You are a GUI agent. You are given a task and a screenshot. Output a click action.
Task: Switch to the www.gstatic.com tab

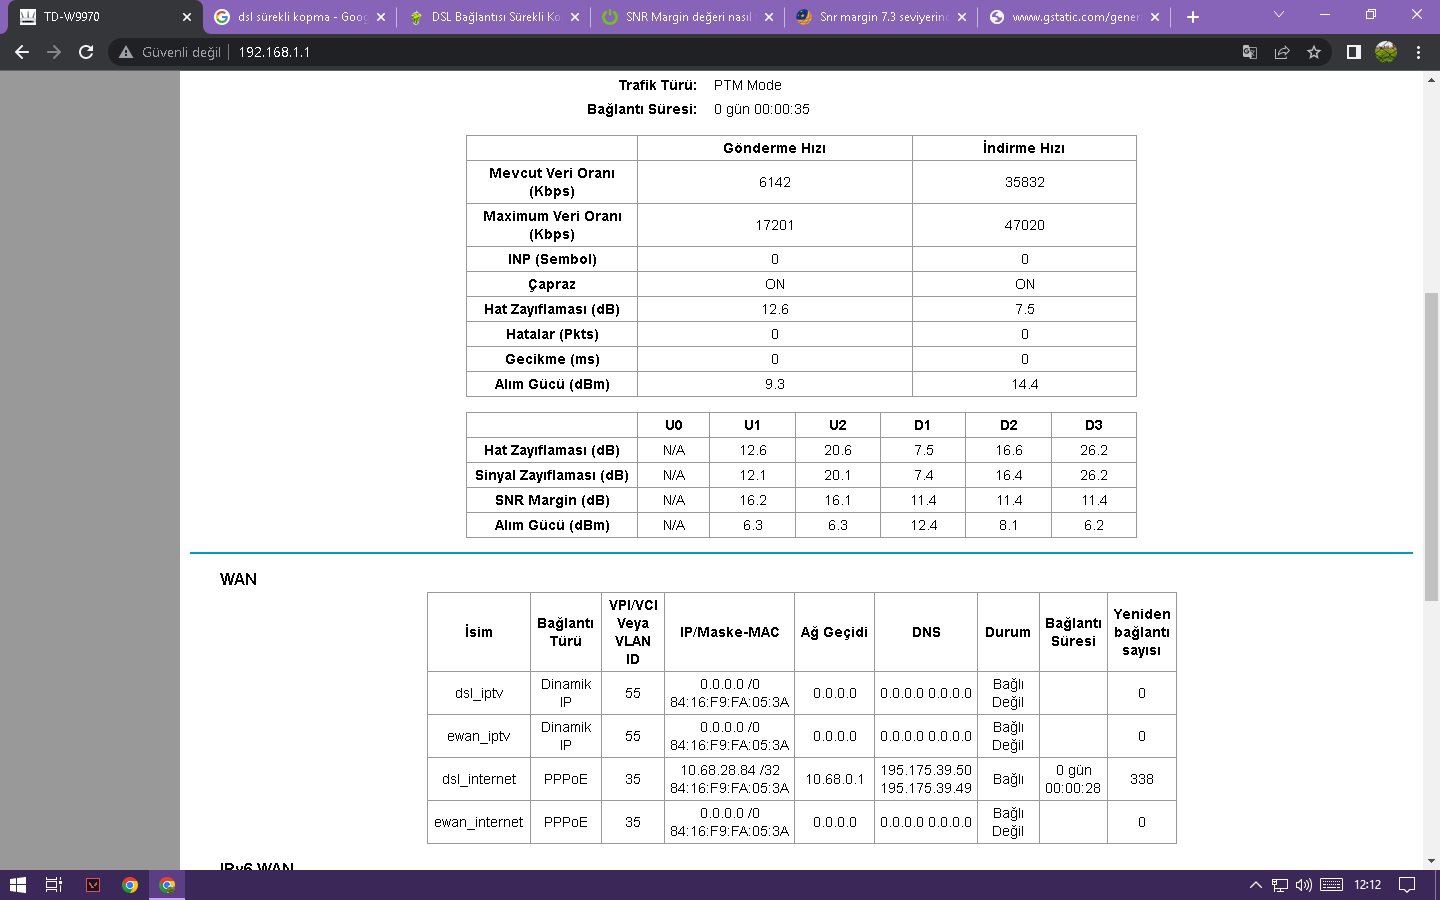click(1075, 17)
